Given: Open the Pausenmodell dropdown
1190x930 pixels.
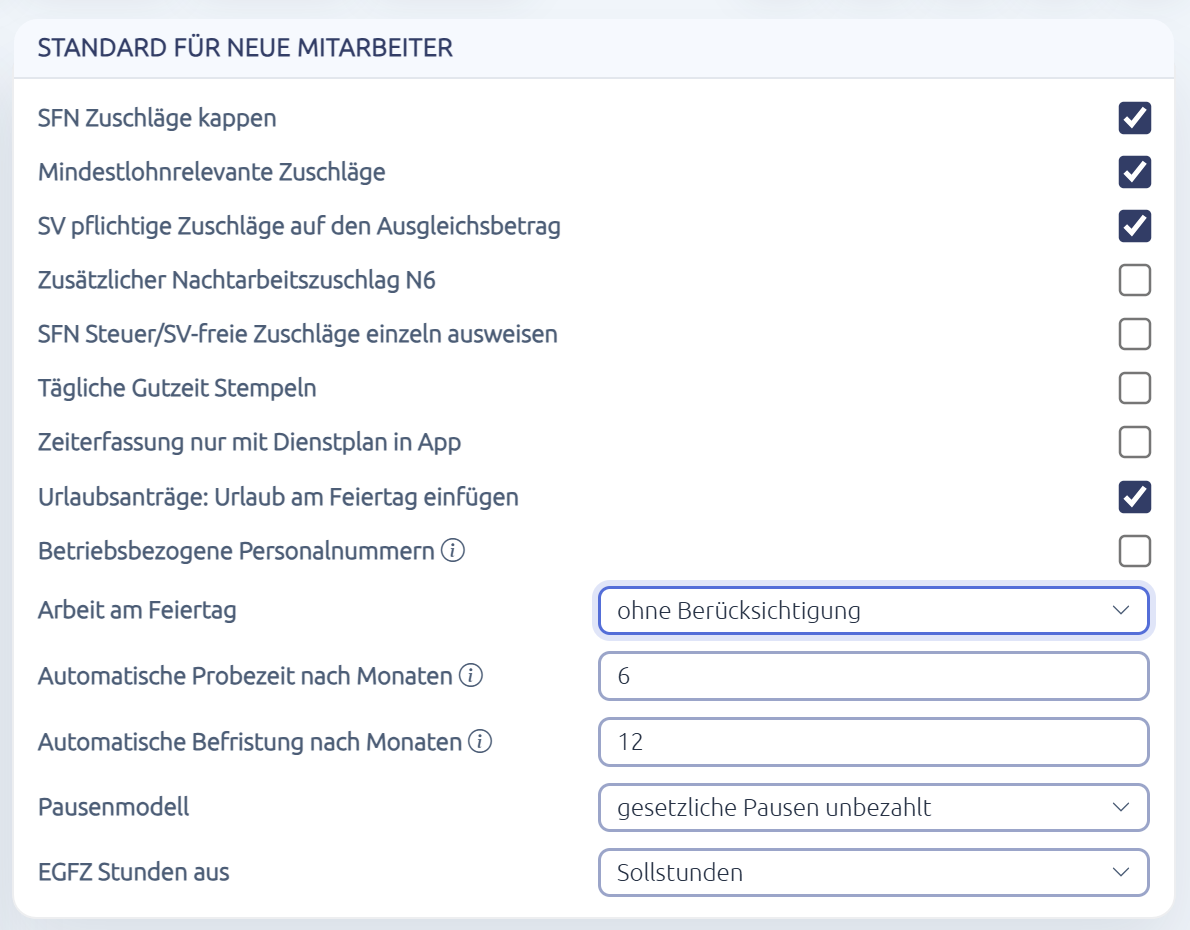Looking at the screenshot, I should point(874,807).
